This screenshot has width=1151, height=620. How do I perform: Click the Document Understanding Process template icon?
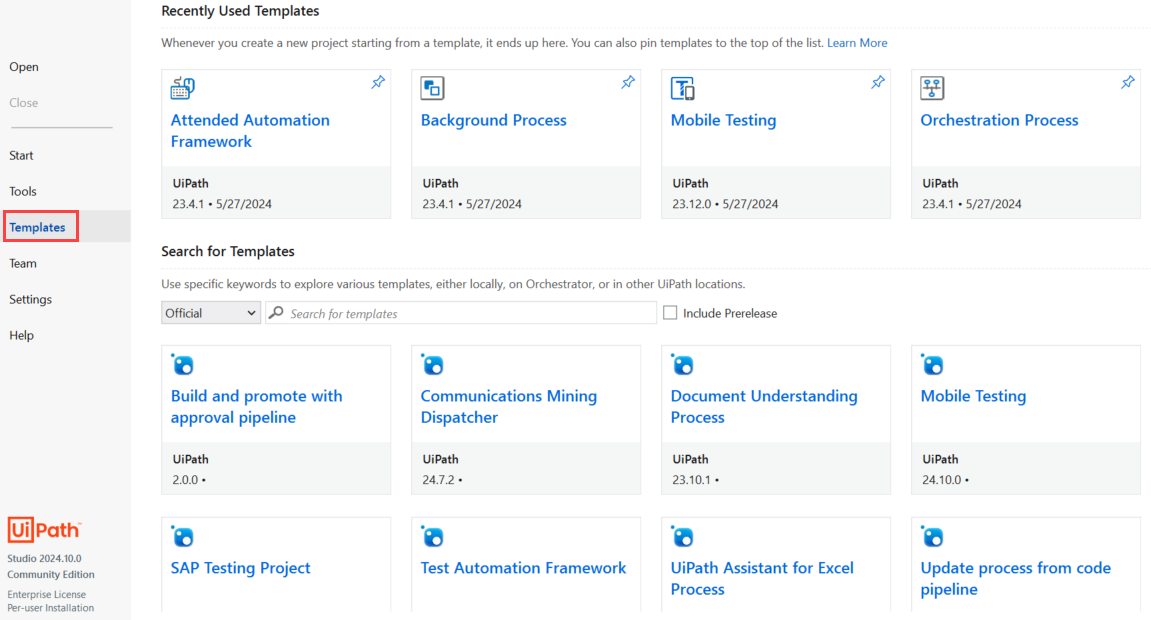pos(682,365)
